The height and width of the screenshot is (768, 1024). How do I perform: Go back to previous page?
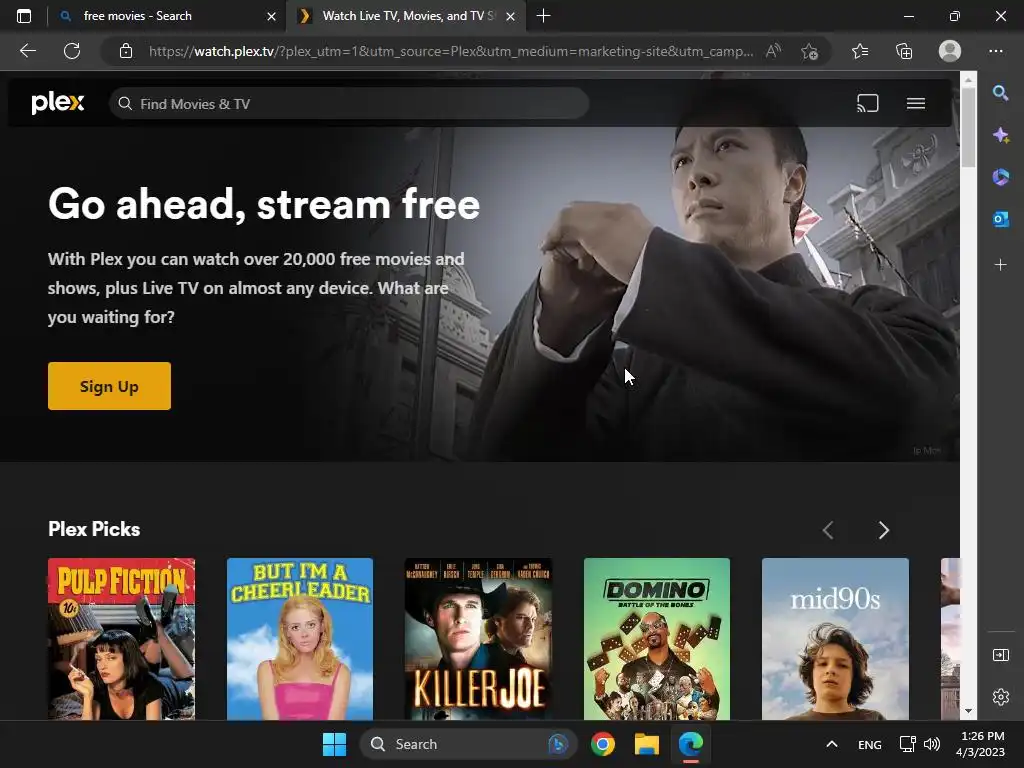[28, 51]
